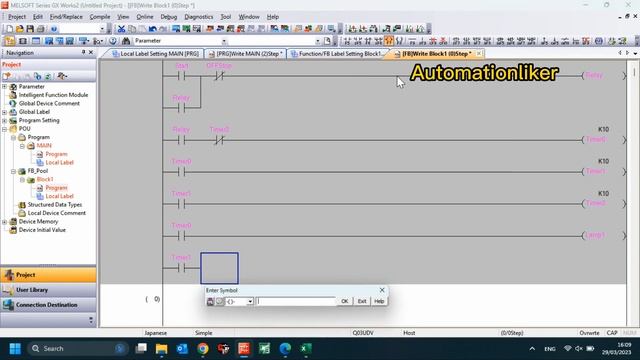Cut the selection using the scissors icon
The height and width of the screenshot is (360, 640).
(121, 29)
